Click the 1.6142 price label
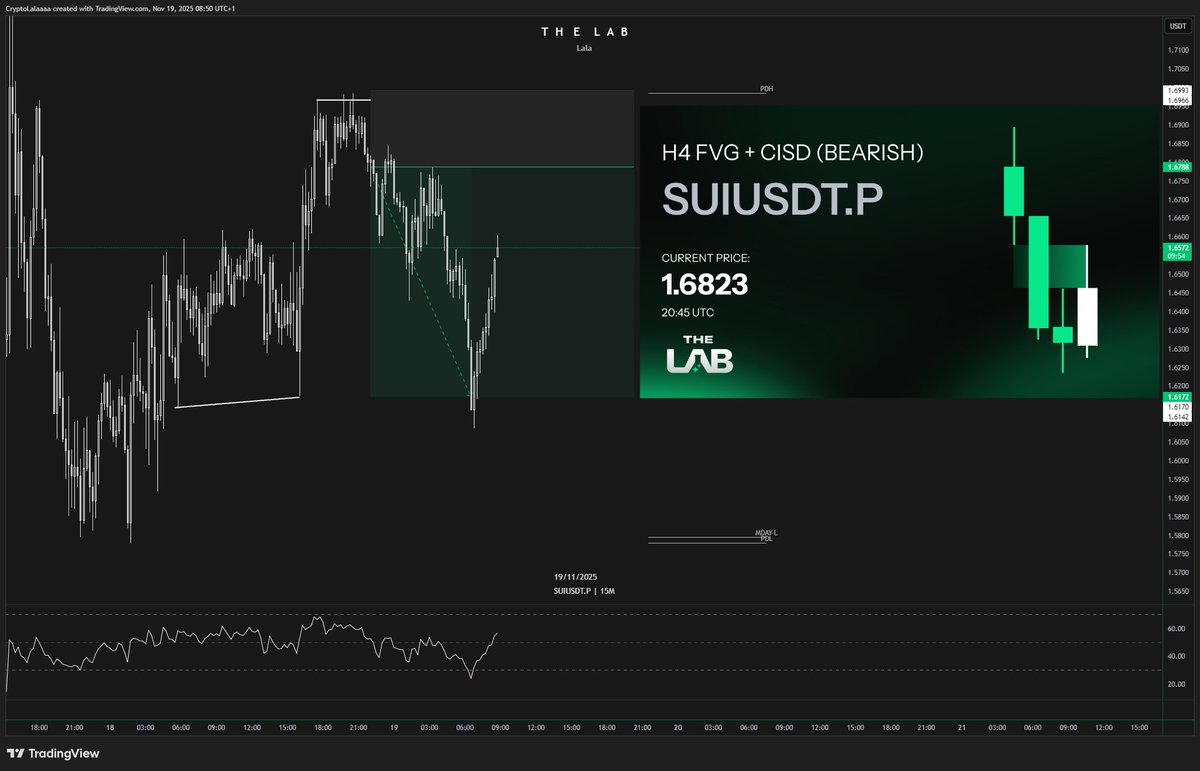The image size is (1200, 771). click(x=1177, y=417)
